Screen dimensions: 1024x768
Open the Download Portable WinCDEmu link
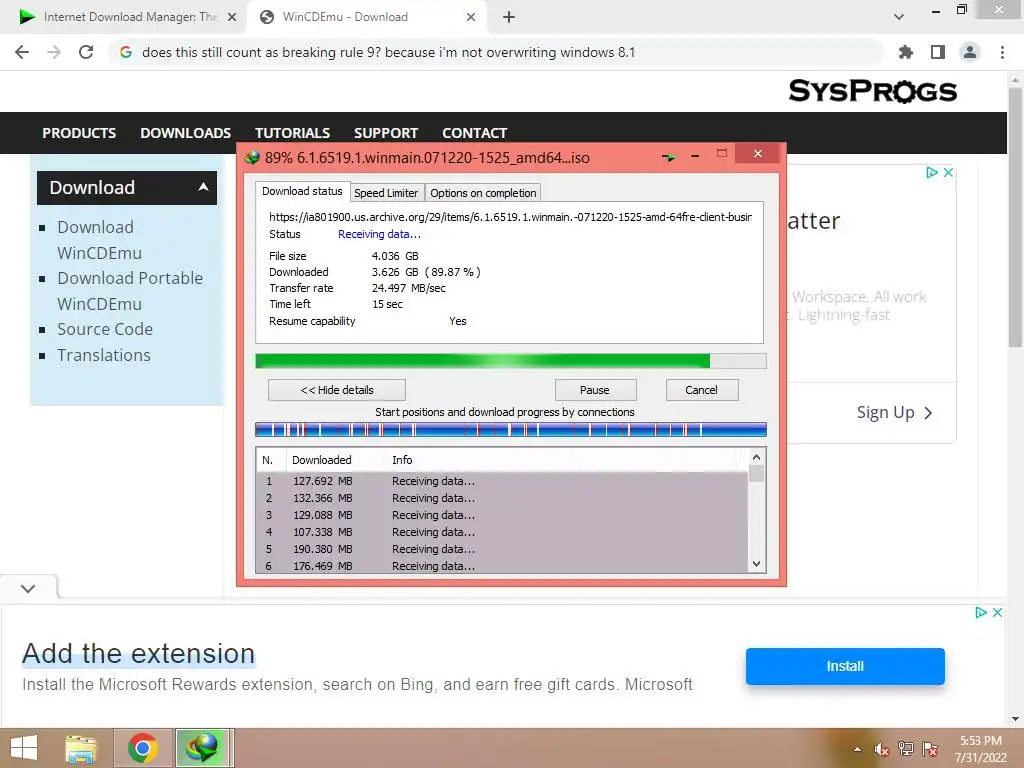[130, 291]
